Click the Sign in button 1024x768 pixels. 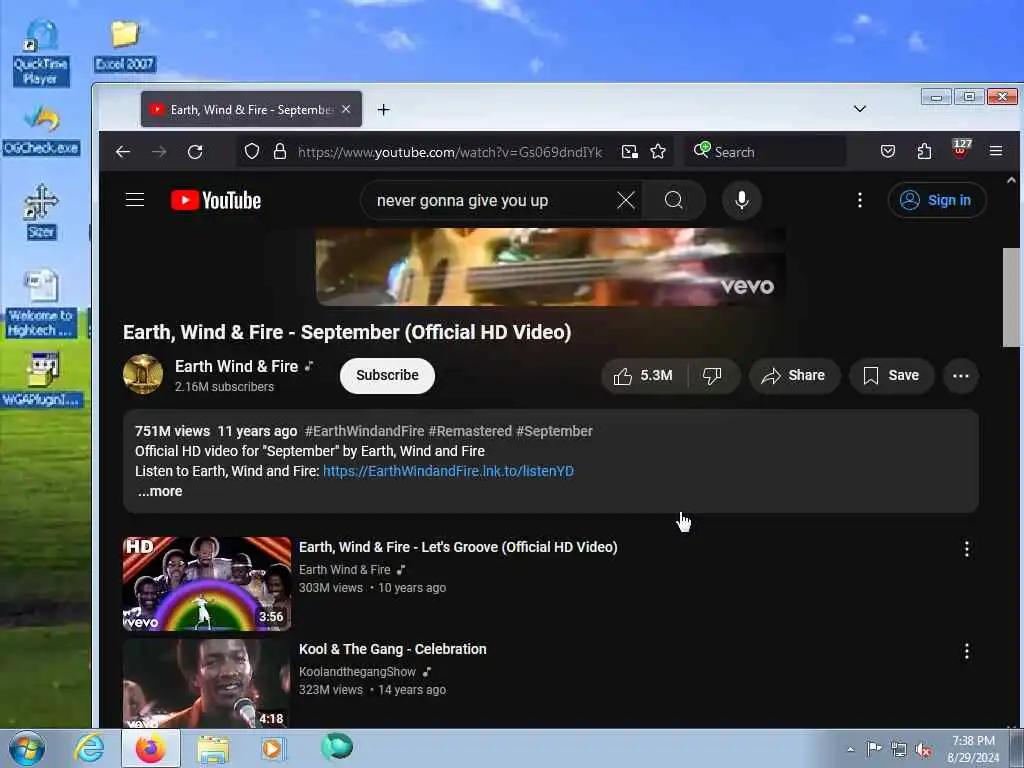click(x=936, y=200)
